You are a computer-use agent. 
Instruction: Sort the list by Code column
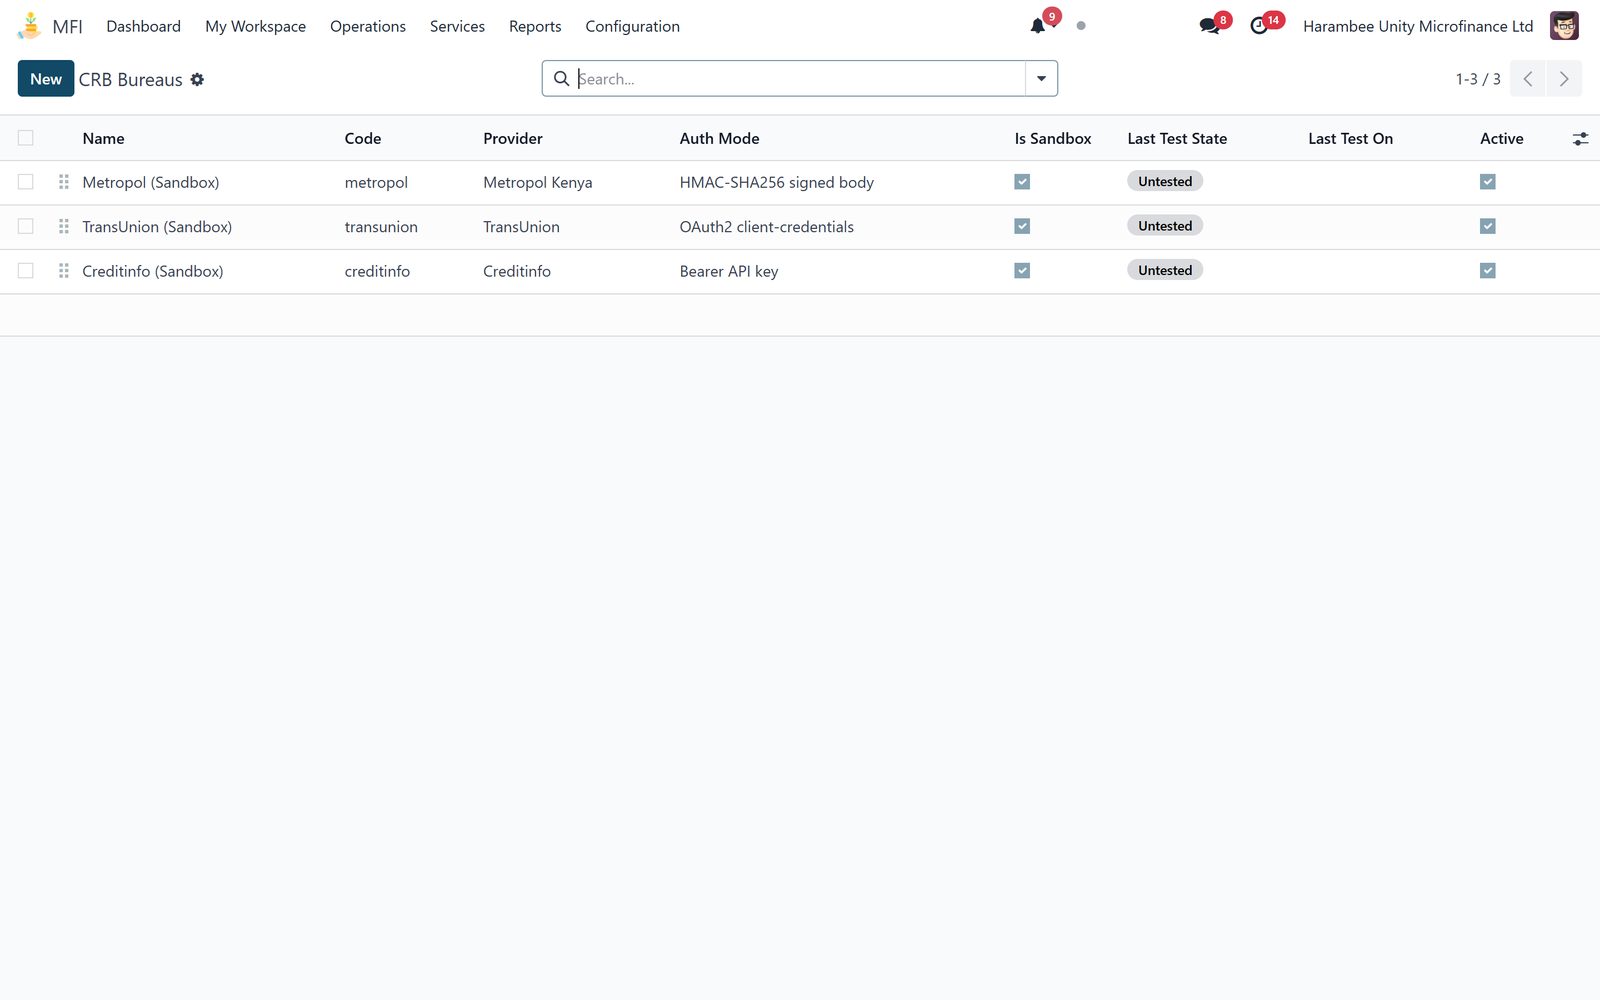click(x=363, y=139)
